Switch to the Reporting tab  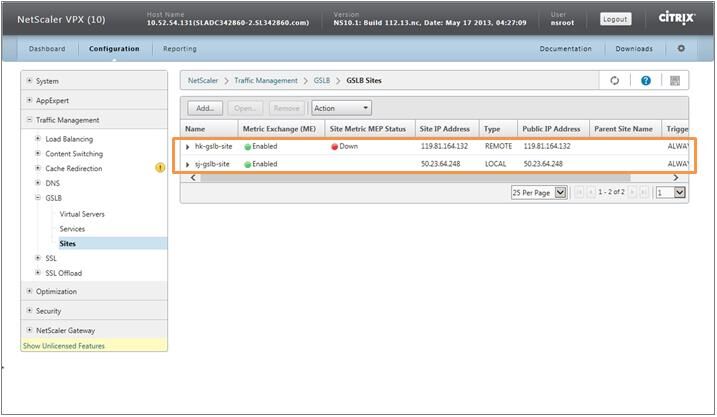[x=180, y=48]
